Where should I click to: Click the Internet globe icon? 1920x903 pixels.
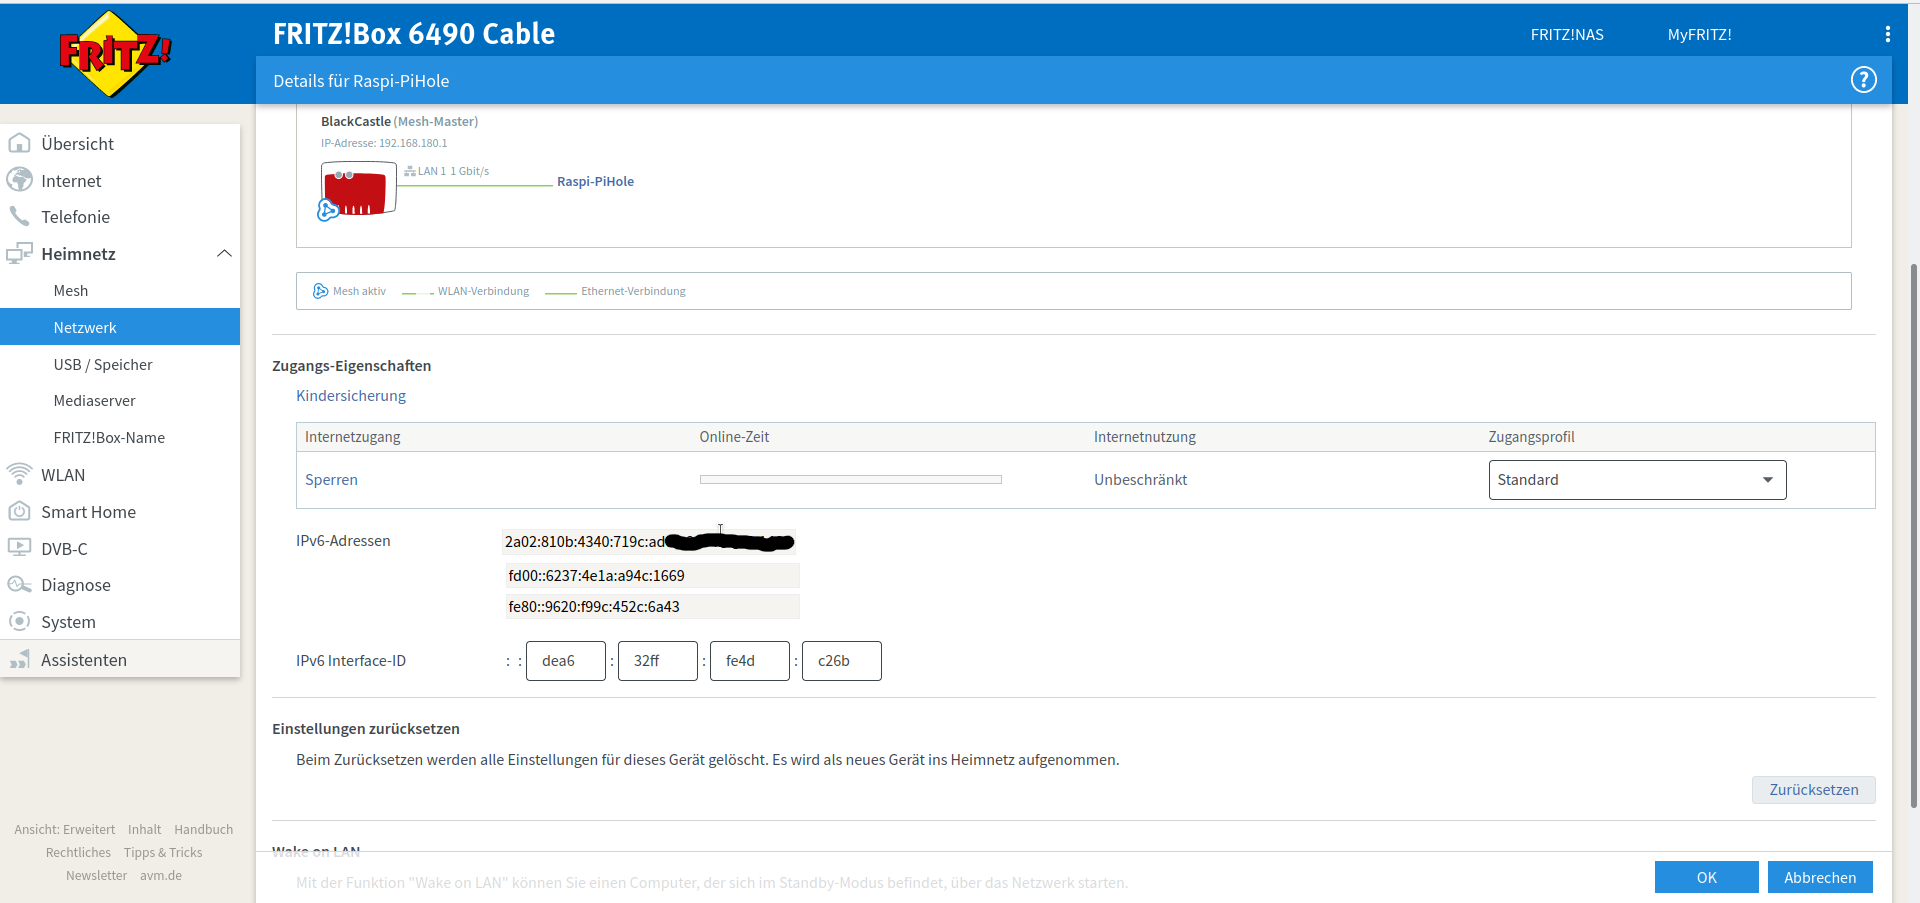[19, 180]
